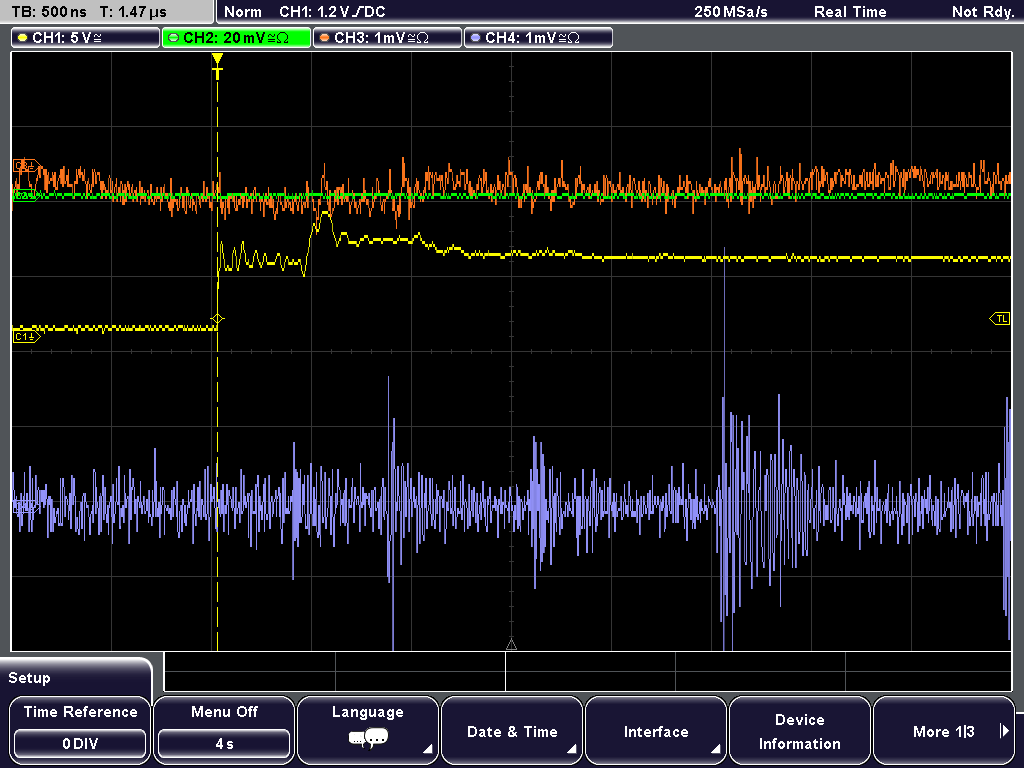
Task: Click the 0 DIV time reference value
Action: pos(80,744)
